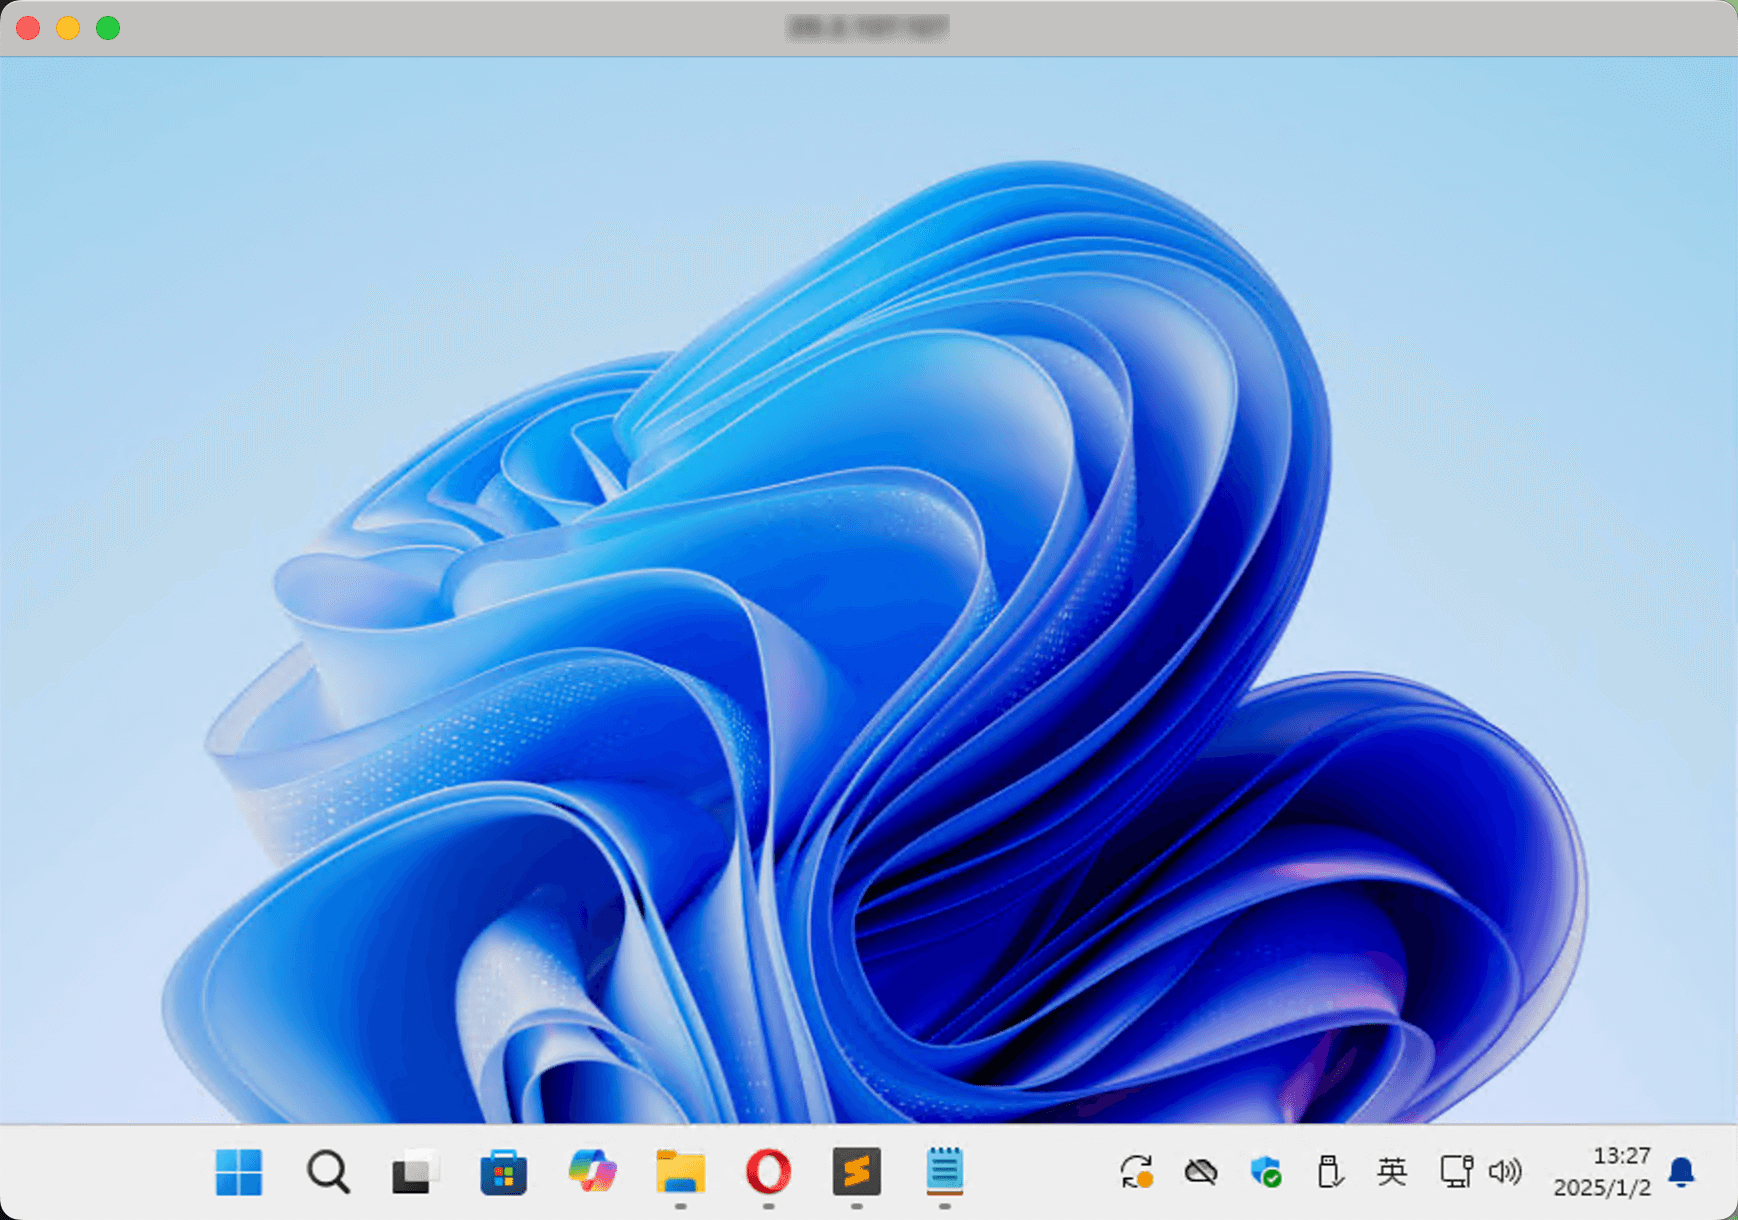Minimize the remote window (yellow button)
Screen dimensions: 1738x1220
pos(68,28)
